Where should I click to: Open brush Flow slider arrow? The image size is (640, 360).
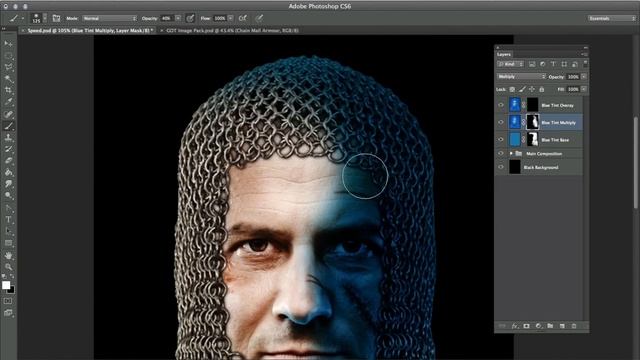point(231,18)
